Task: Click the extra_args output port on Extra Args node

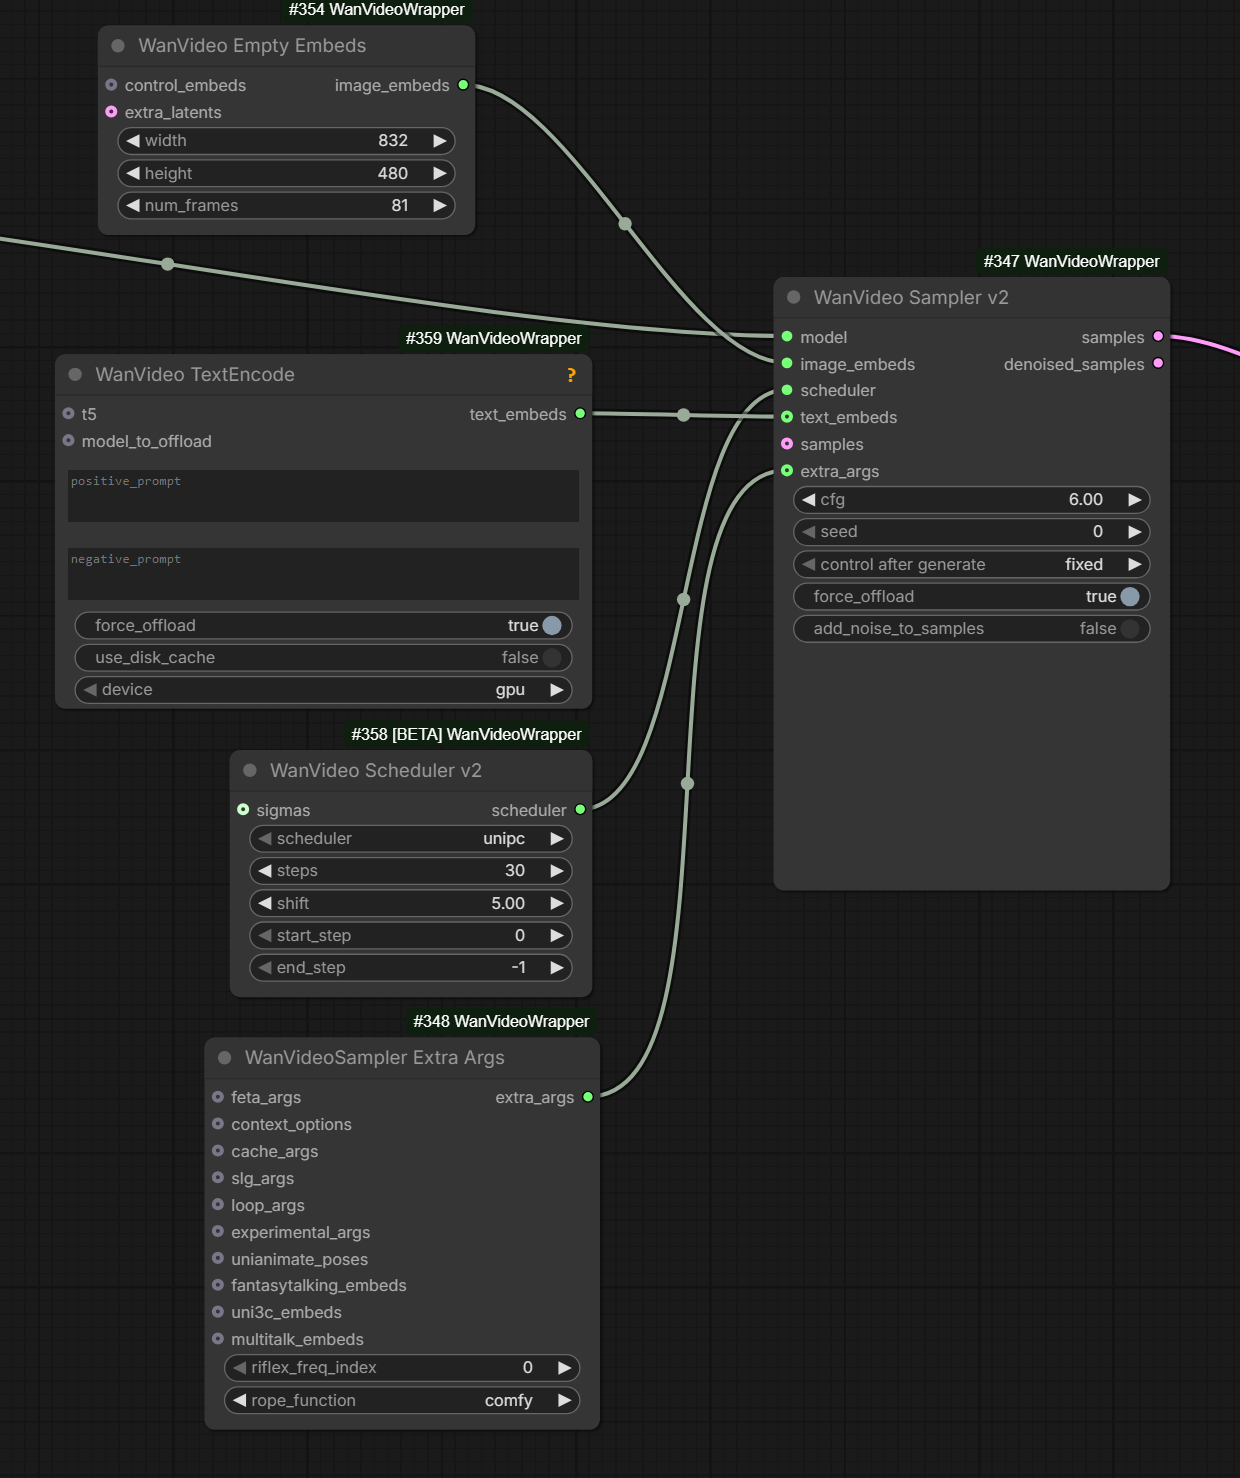Action: click(588, 1097)
